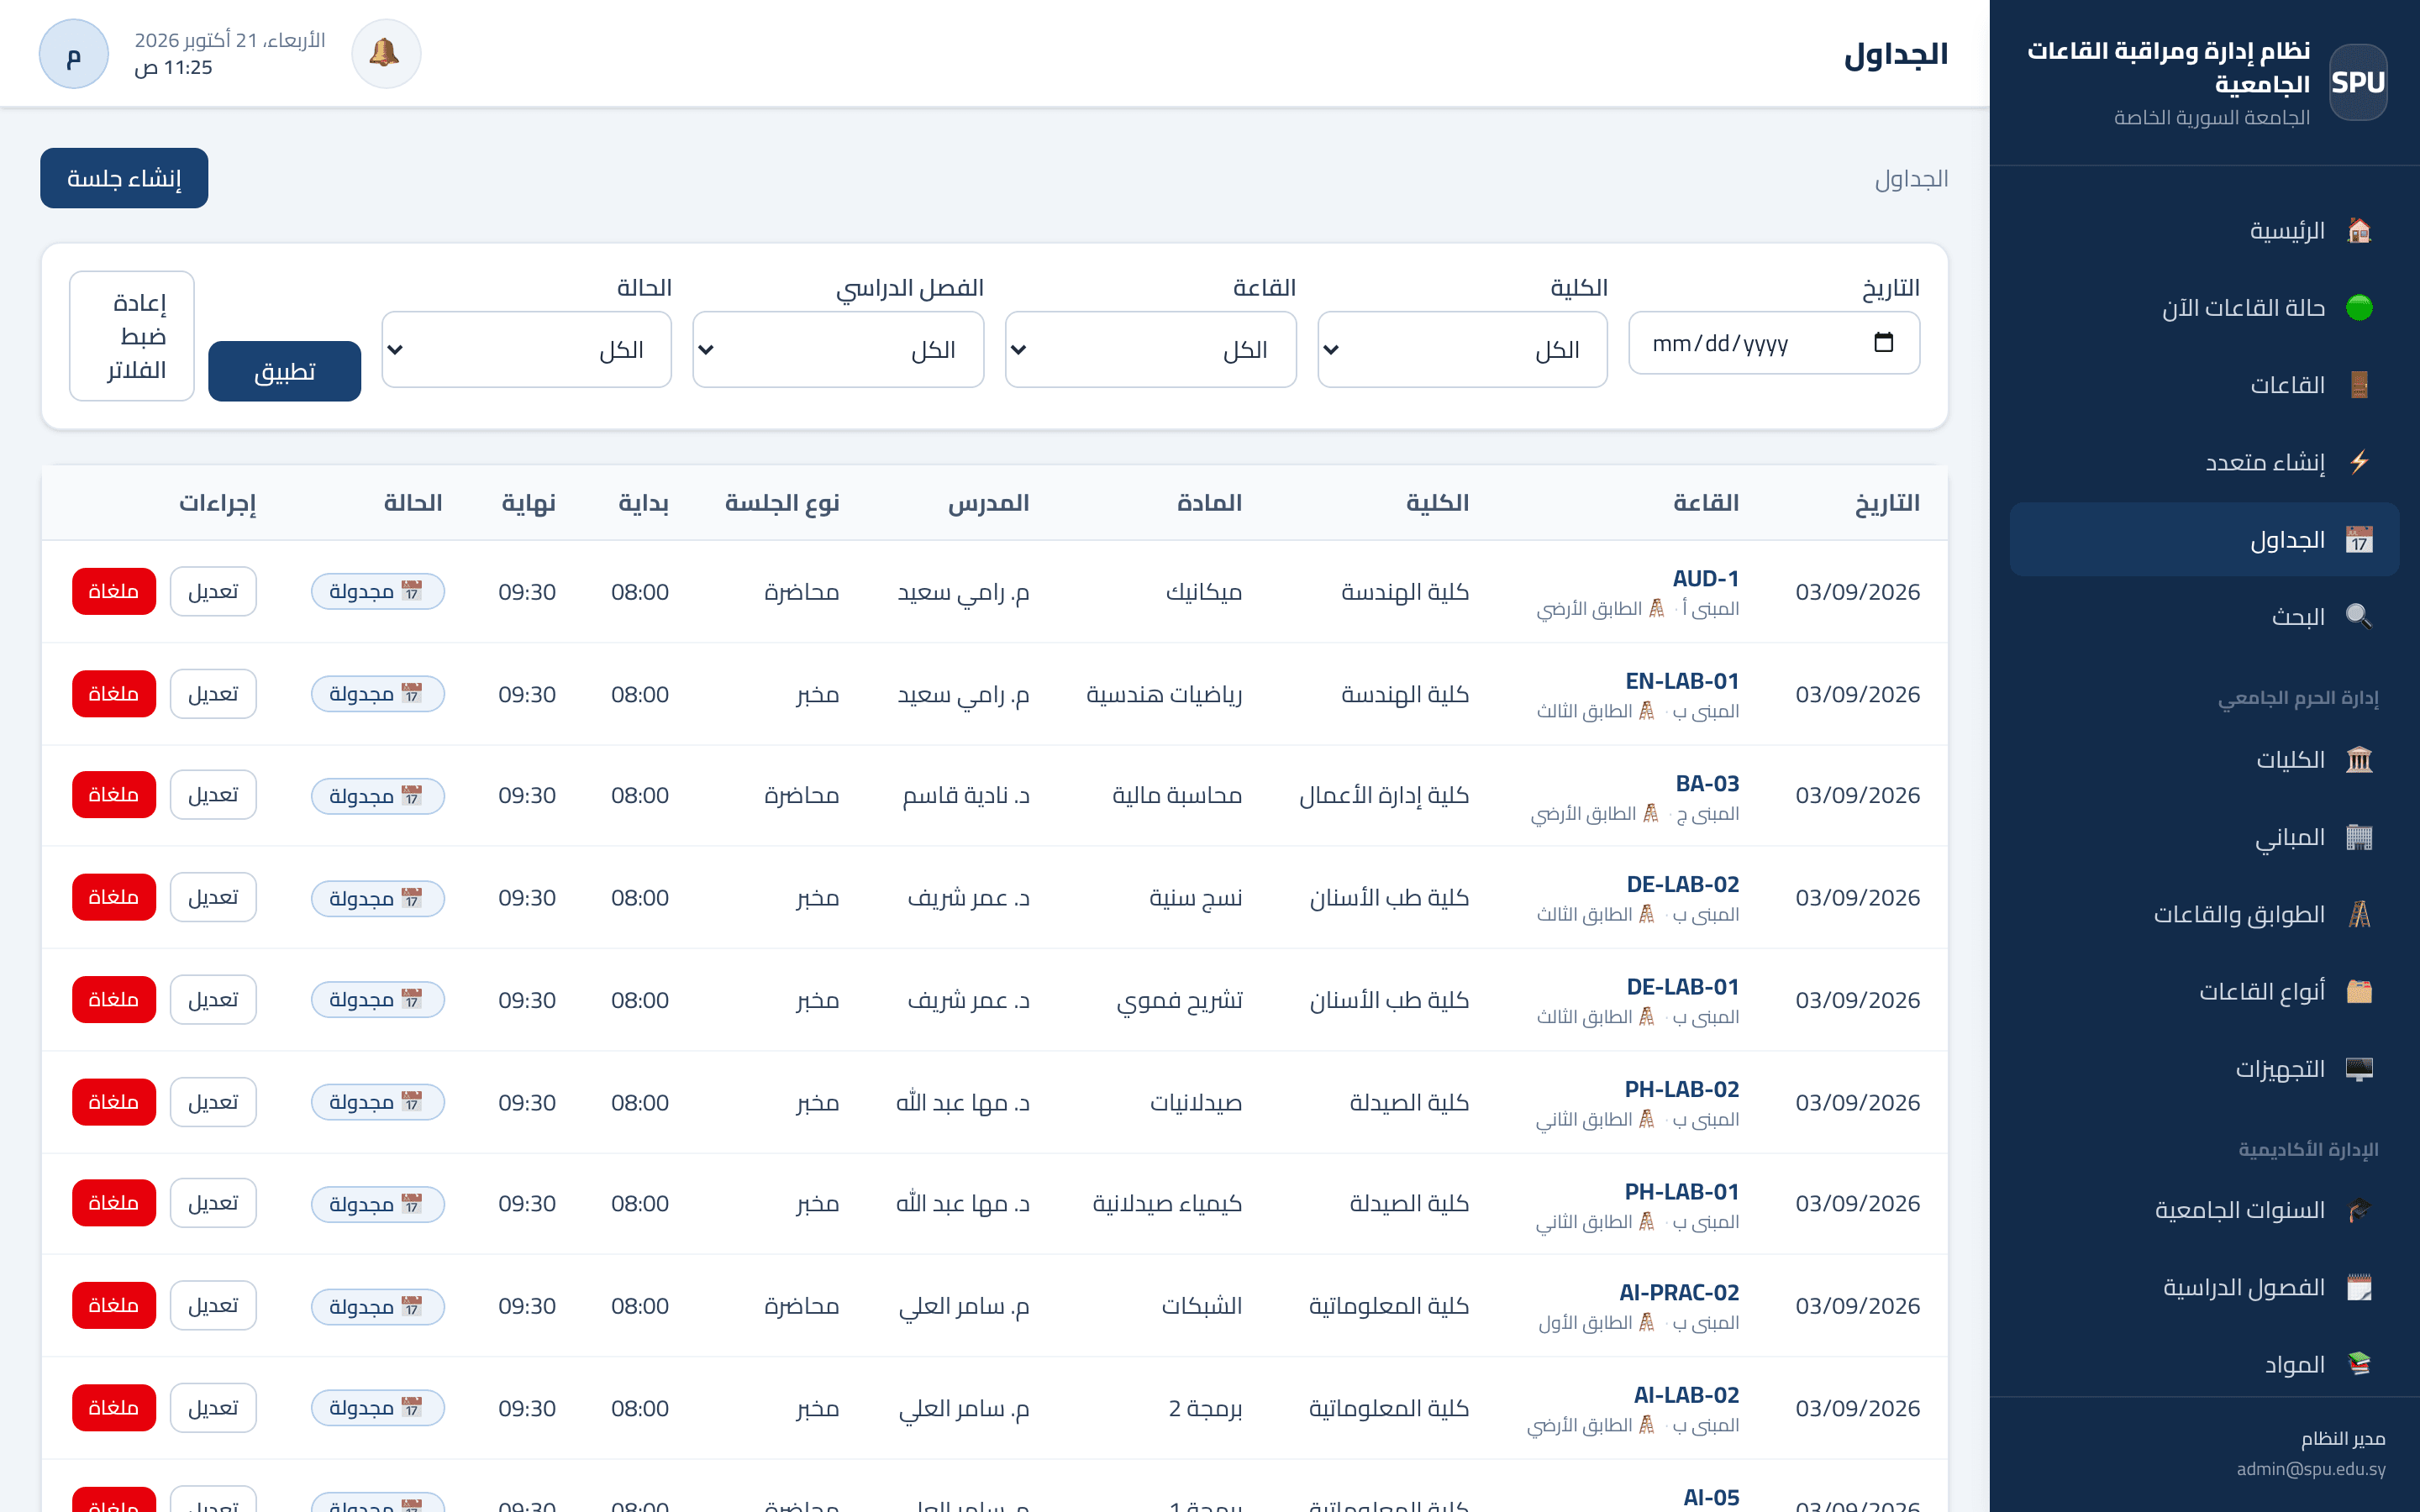This screenshot has height=1512, width=2420.
Task: Click إعادة ضبط الفلاتر reset button
Action: coord(132,336)
